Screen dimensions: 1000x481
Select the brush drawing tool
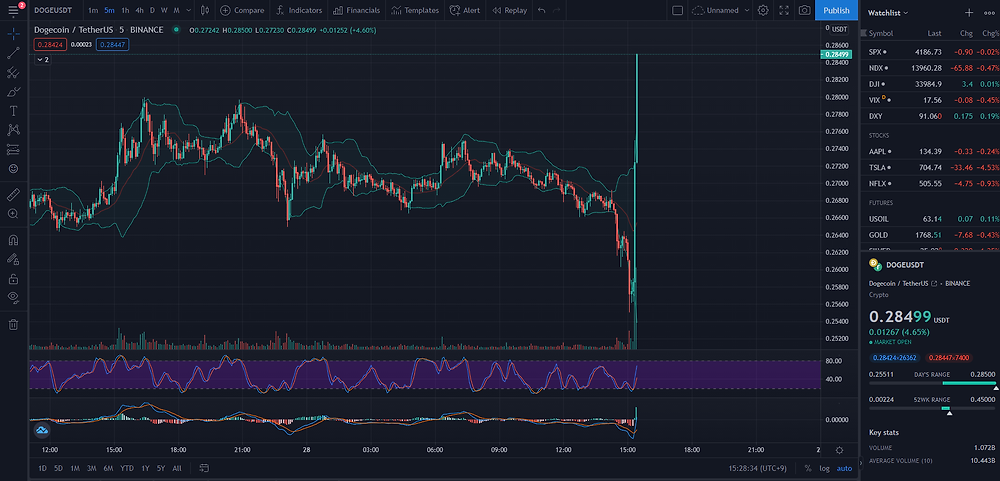(13, 92)
